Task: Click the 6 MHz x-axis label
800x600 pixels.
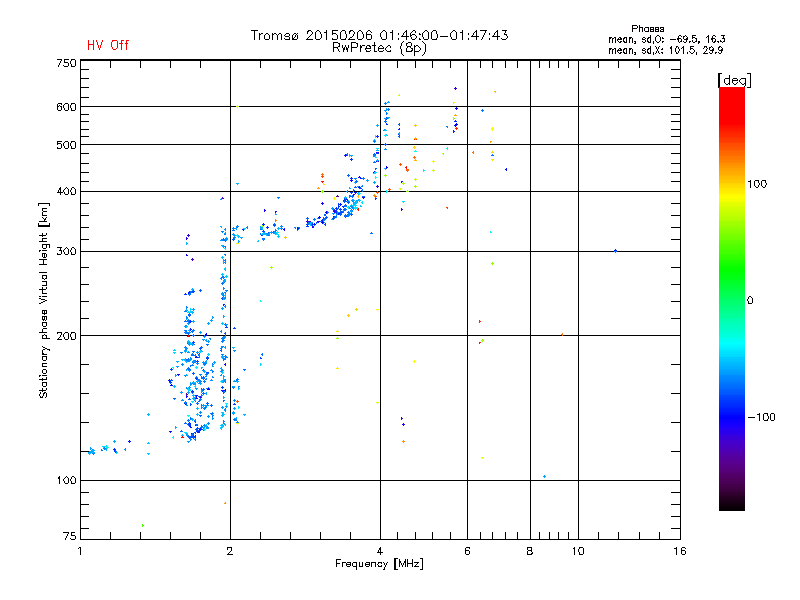Action: pos(467,551)
